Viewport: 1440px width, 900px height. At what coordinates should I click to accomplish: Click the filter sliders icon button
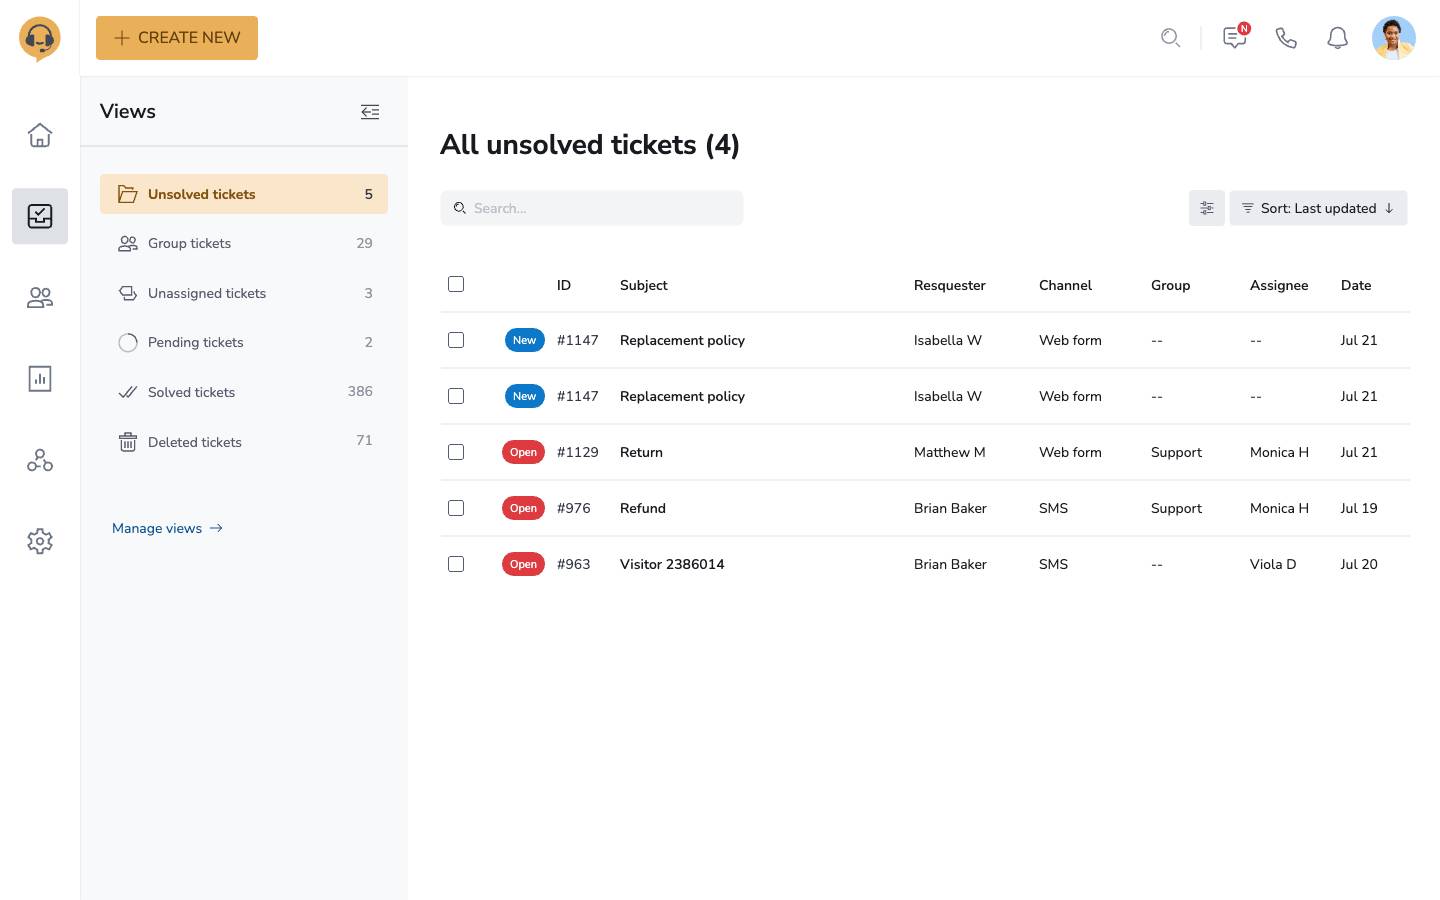point(1206,208)
